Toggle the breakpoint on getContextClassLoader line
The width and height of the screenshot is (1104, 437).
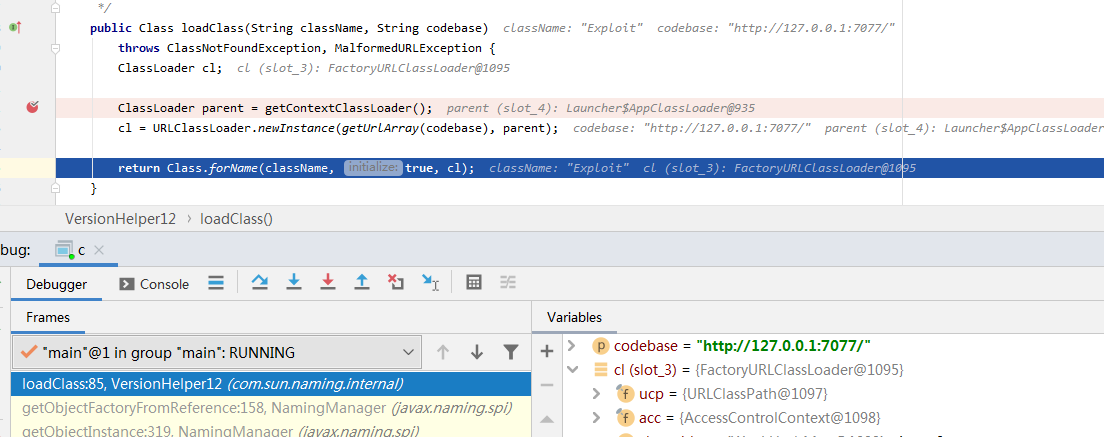pyautogui.click(x=32, y=108)
